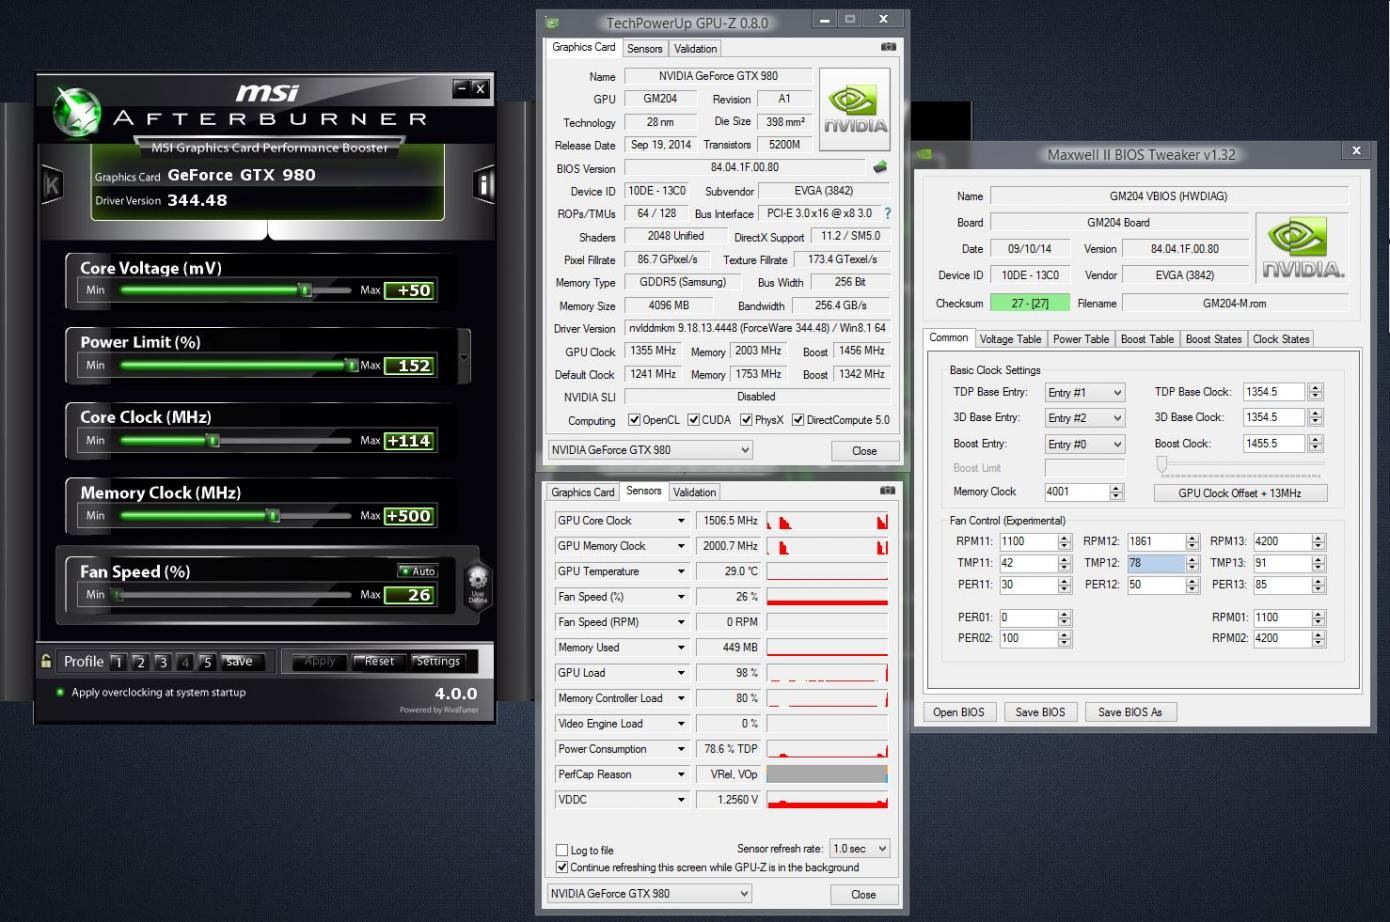Open Validation tab in GPU-Z Sensors window
The image size is (1390, 922).
(694, 492)
